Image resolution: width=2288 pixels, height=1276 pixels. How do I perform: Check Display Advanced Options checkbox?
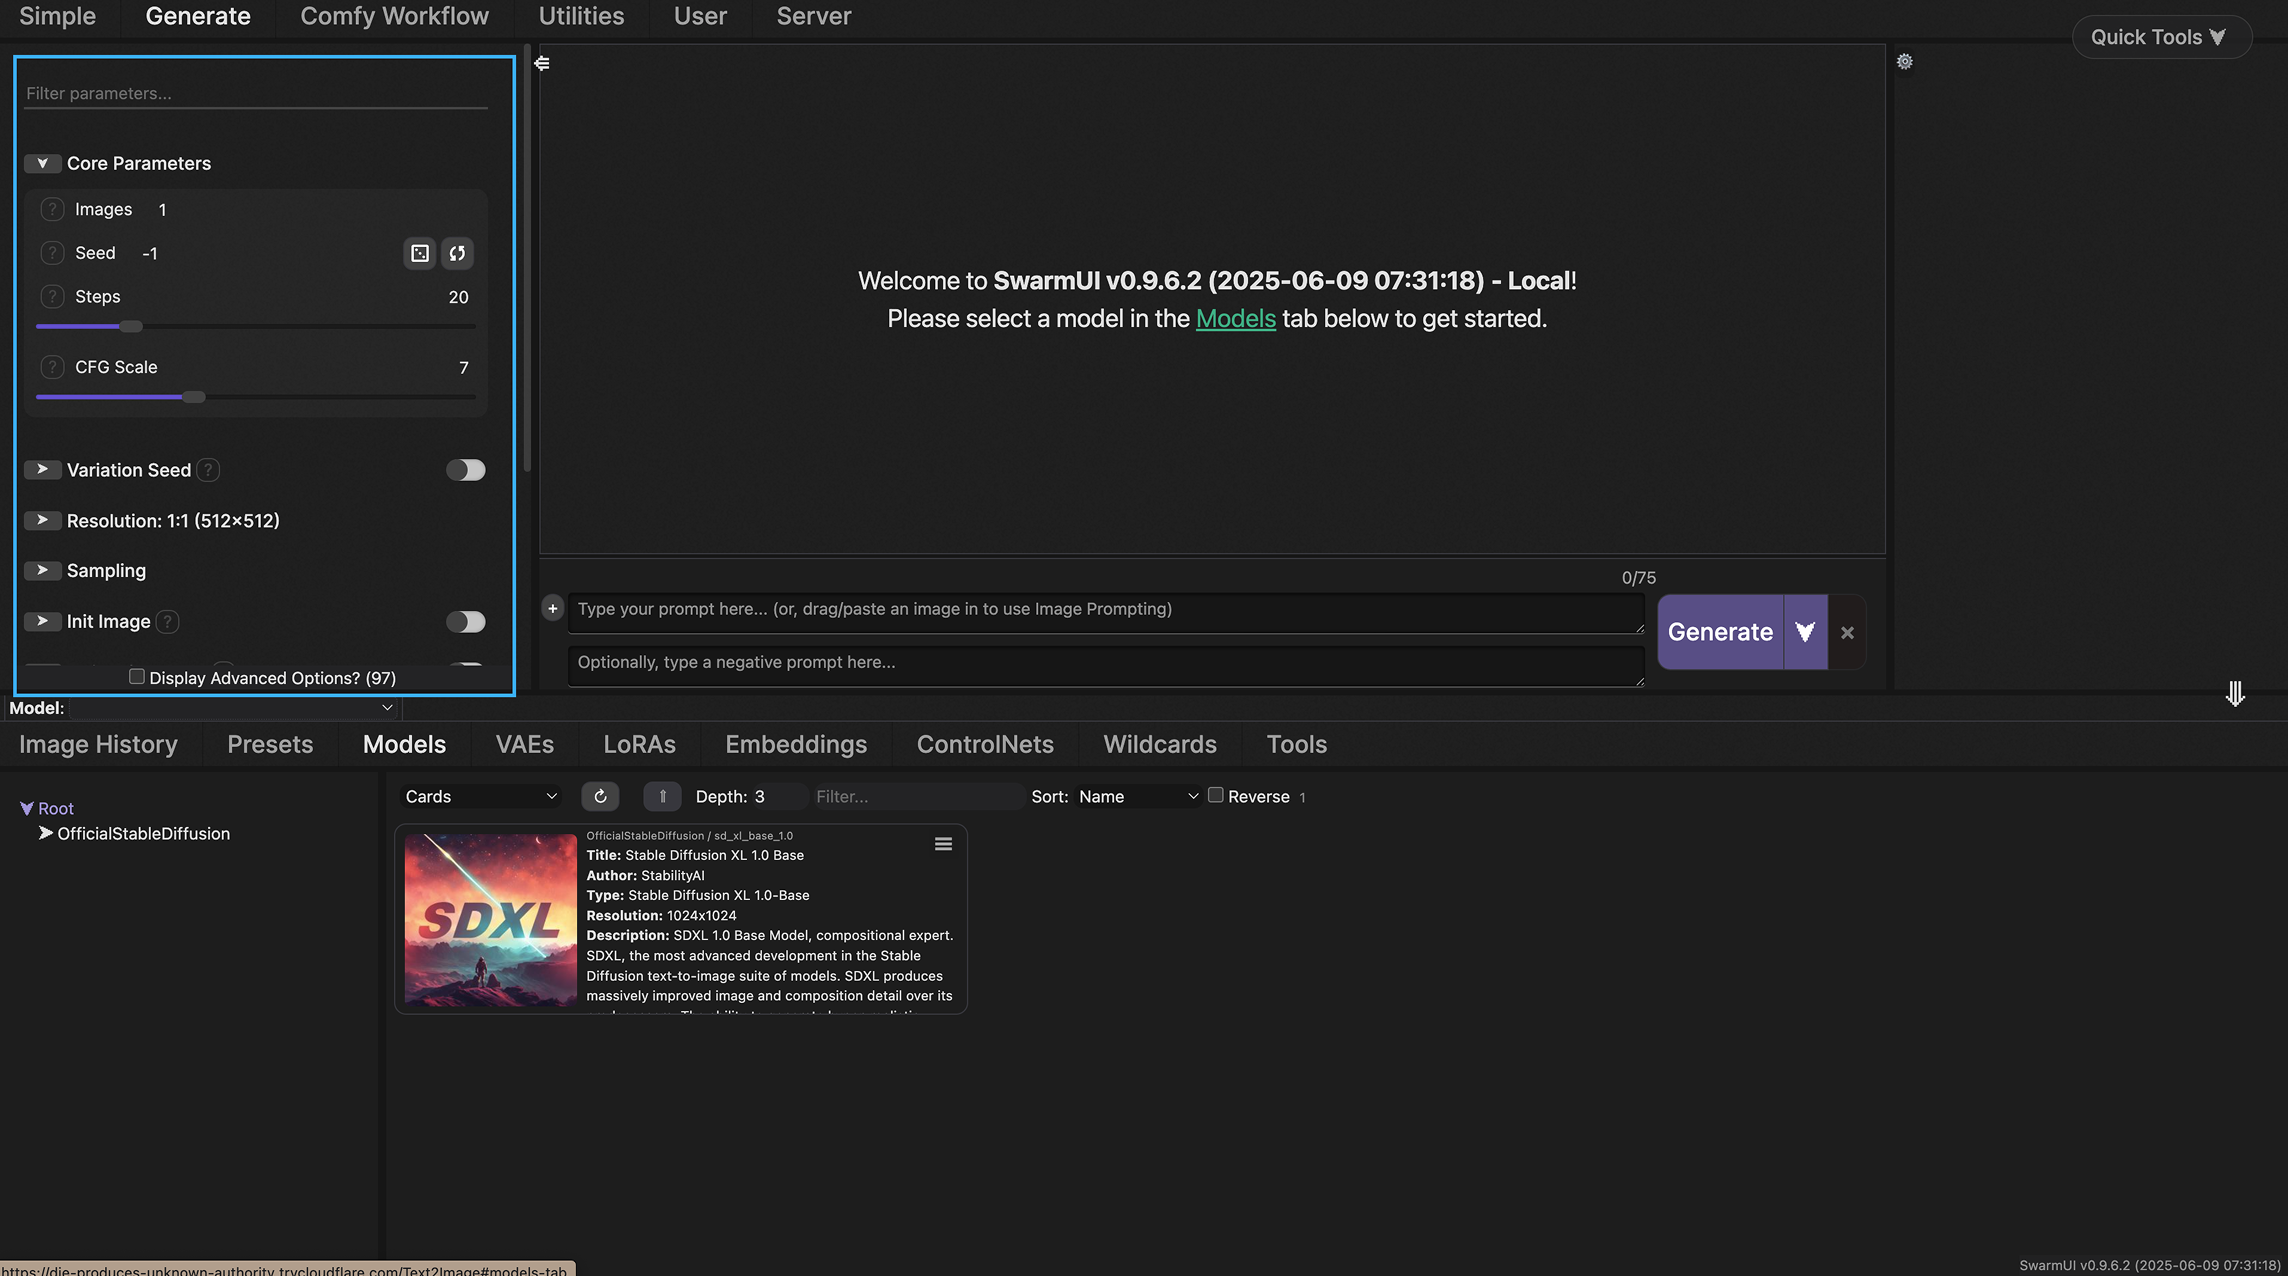click(x=137, y=677)
